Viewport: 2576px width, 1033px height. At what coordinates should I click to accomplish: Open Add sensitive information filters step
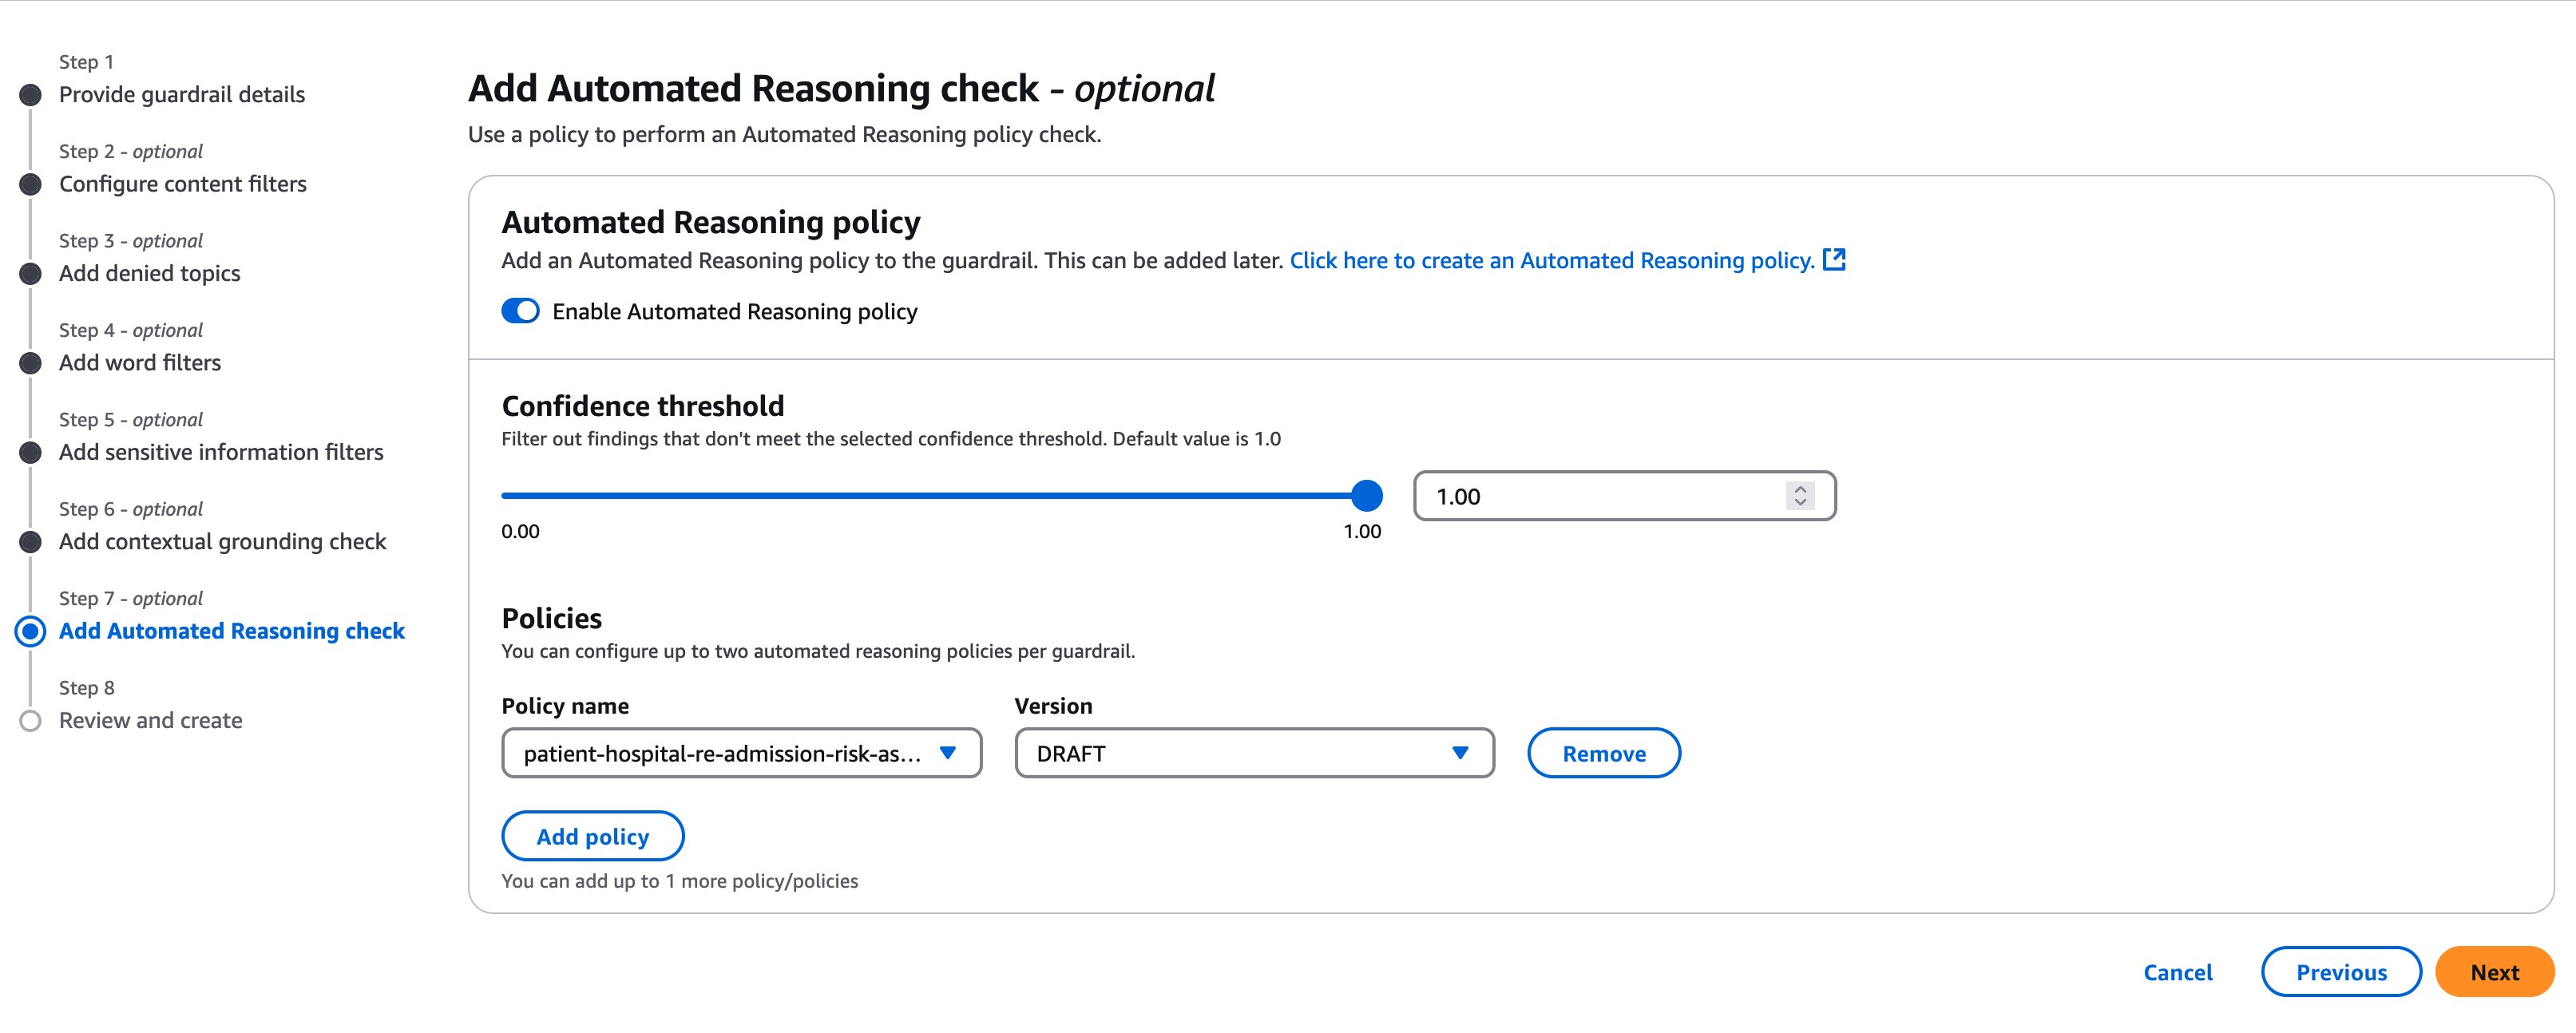click(x=221, y=452)
